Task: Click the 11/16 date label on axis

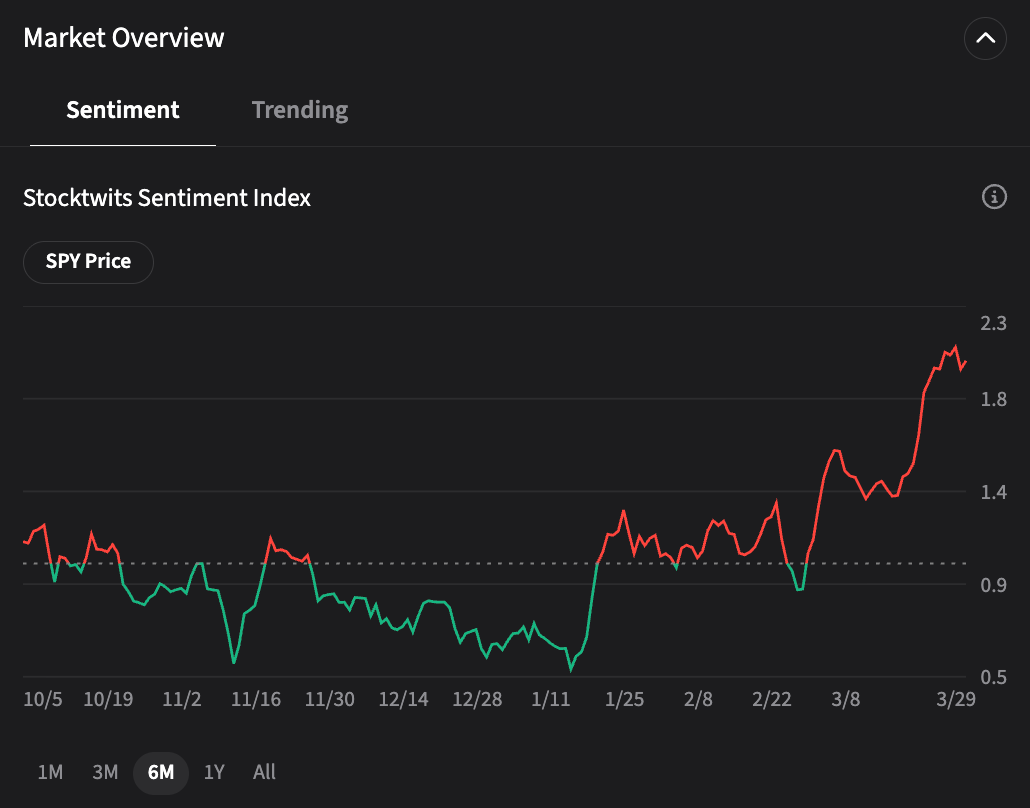Action: tap(256, 699)
